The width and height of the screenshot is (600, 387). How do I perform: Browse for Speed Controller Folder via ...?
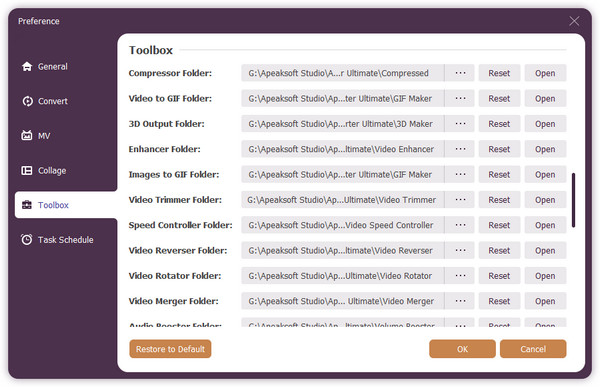click(460, 225)
